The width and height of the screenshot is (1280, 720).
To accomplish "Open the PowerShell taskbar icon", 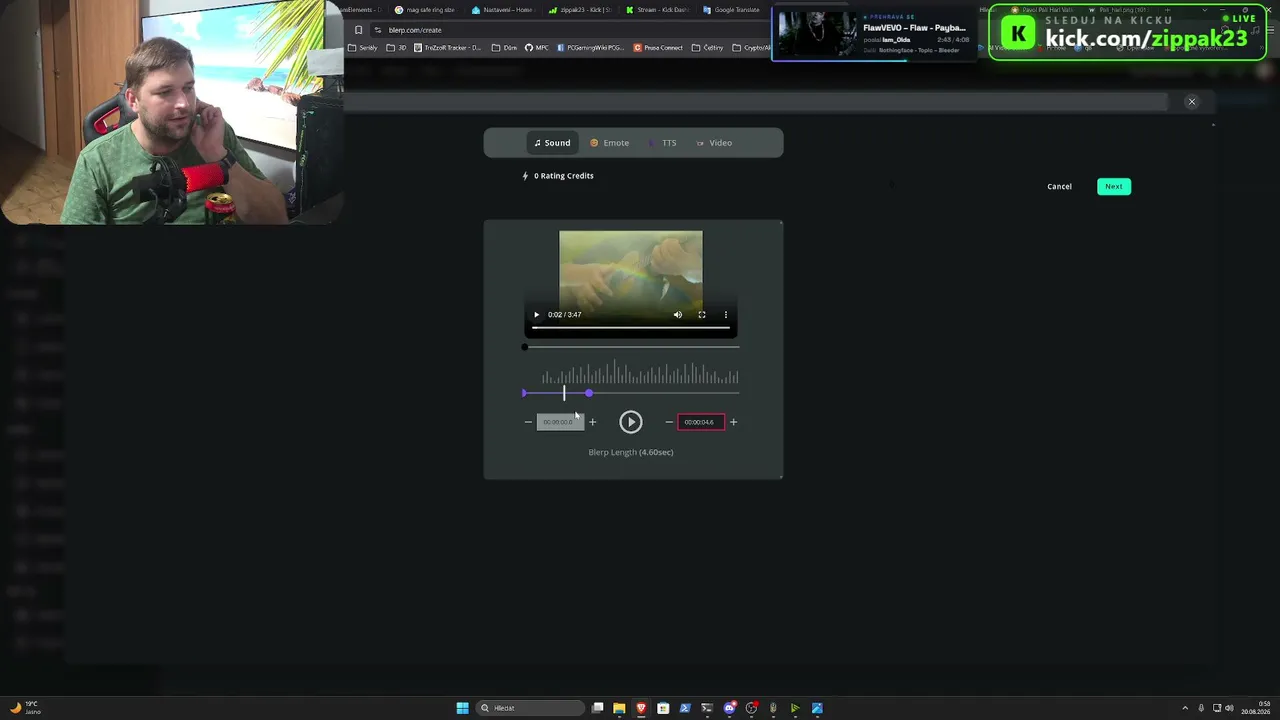I will [685, 708].
